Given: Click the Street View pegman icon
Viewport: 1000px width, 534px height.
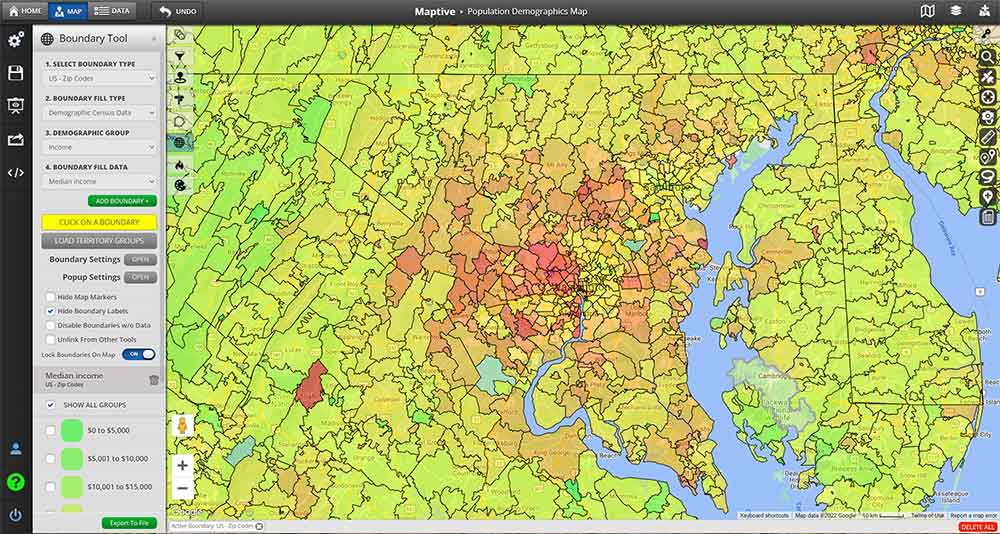Looking at the screenshot, I should pyautogui.click(x=182, y=426).
